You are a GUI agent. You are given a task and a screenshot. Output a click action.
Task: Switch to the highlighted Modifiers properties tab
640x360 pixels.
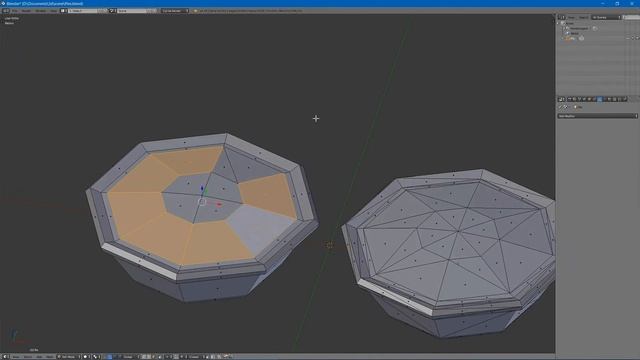coord(599,99)
